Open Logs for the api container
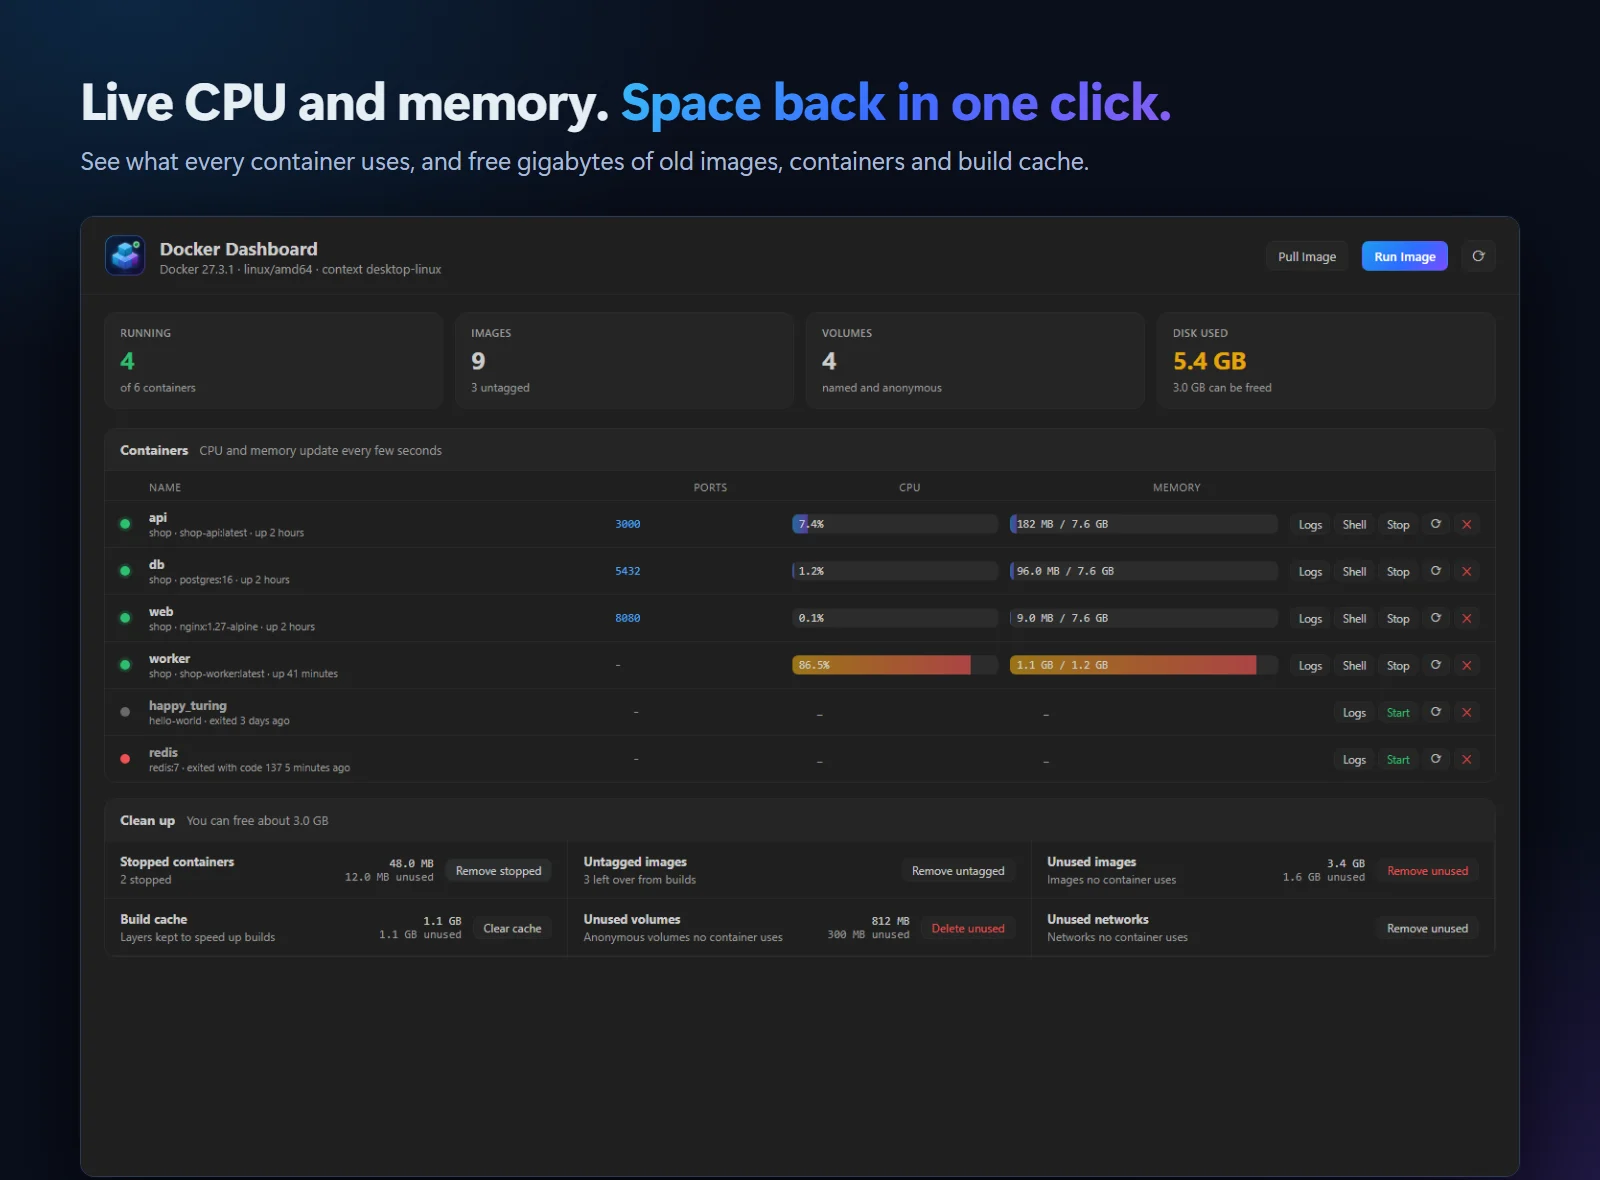The height and width of the screenshot is (1180, 1600). point(1310,524)
